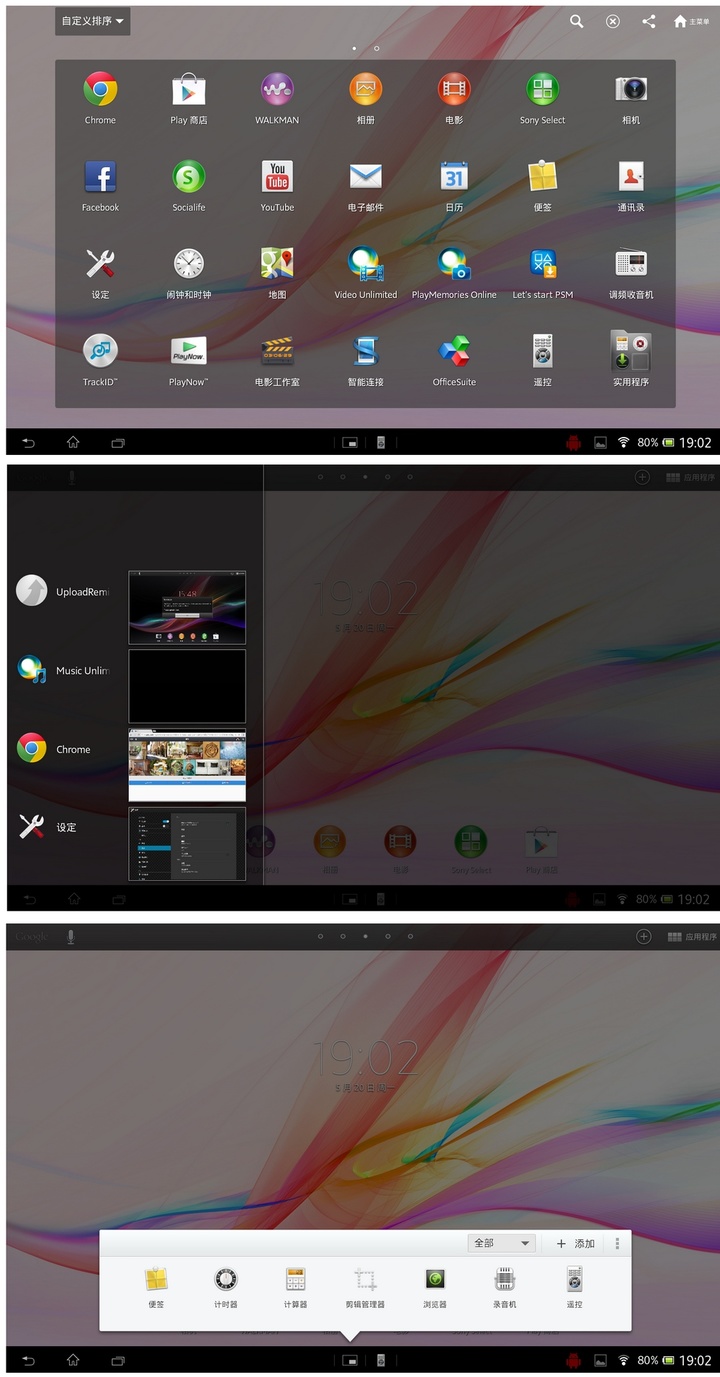Switch to Chrome in recent apps list

click(54, 749)
